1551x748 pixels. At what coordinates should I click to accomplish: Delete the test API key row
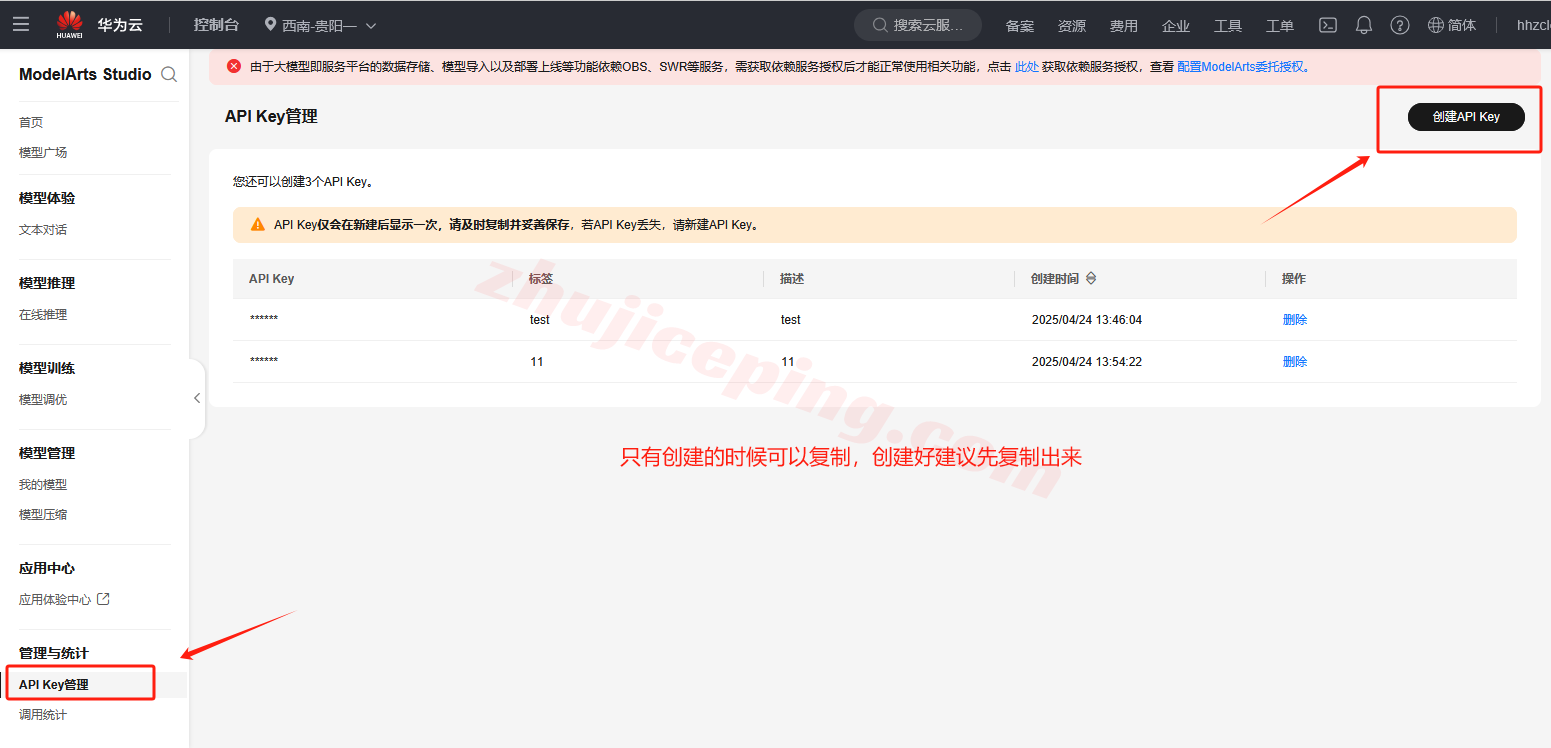pos(1295,320)
